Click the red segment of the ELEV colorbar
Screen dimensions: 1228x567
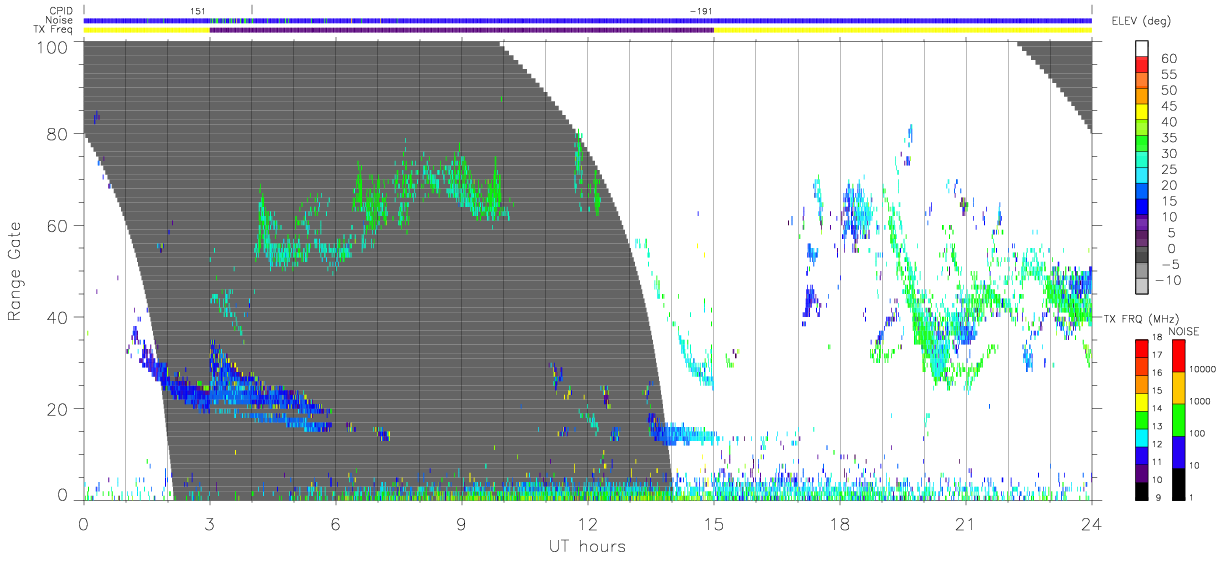tap(1142, 65)
